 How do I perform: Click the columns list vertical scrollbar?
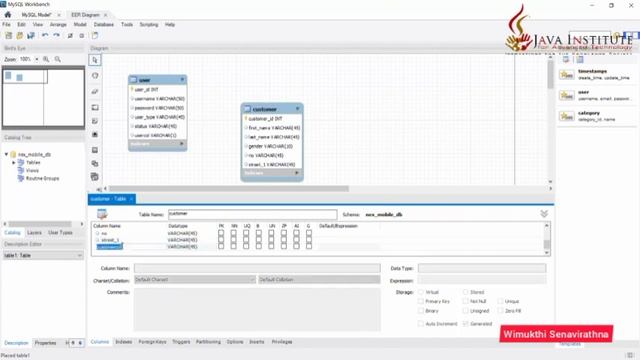547,244
